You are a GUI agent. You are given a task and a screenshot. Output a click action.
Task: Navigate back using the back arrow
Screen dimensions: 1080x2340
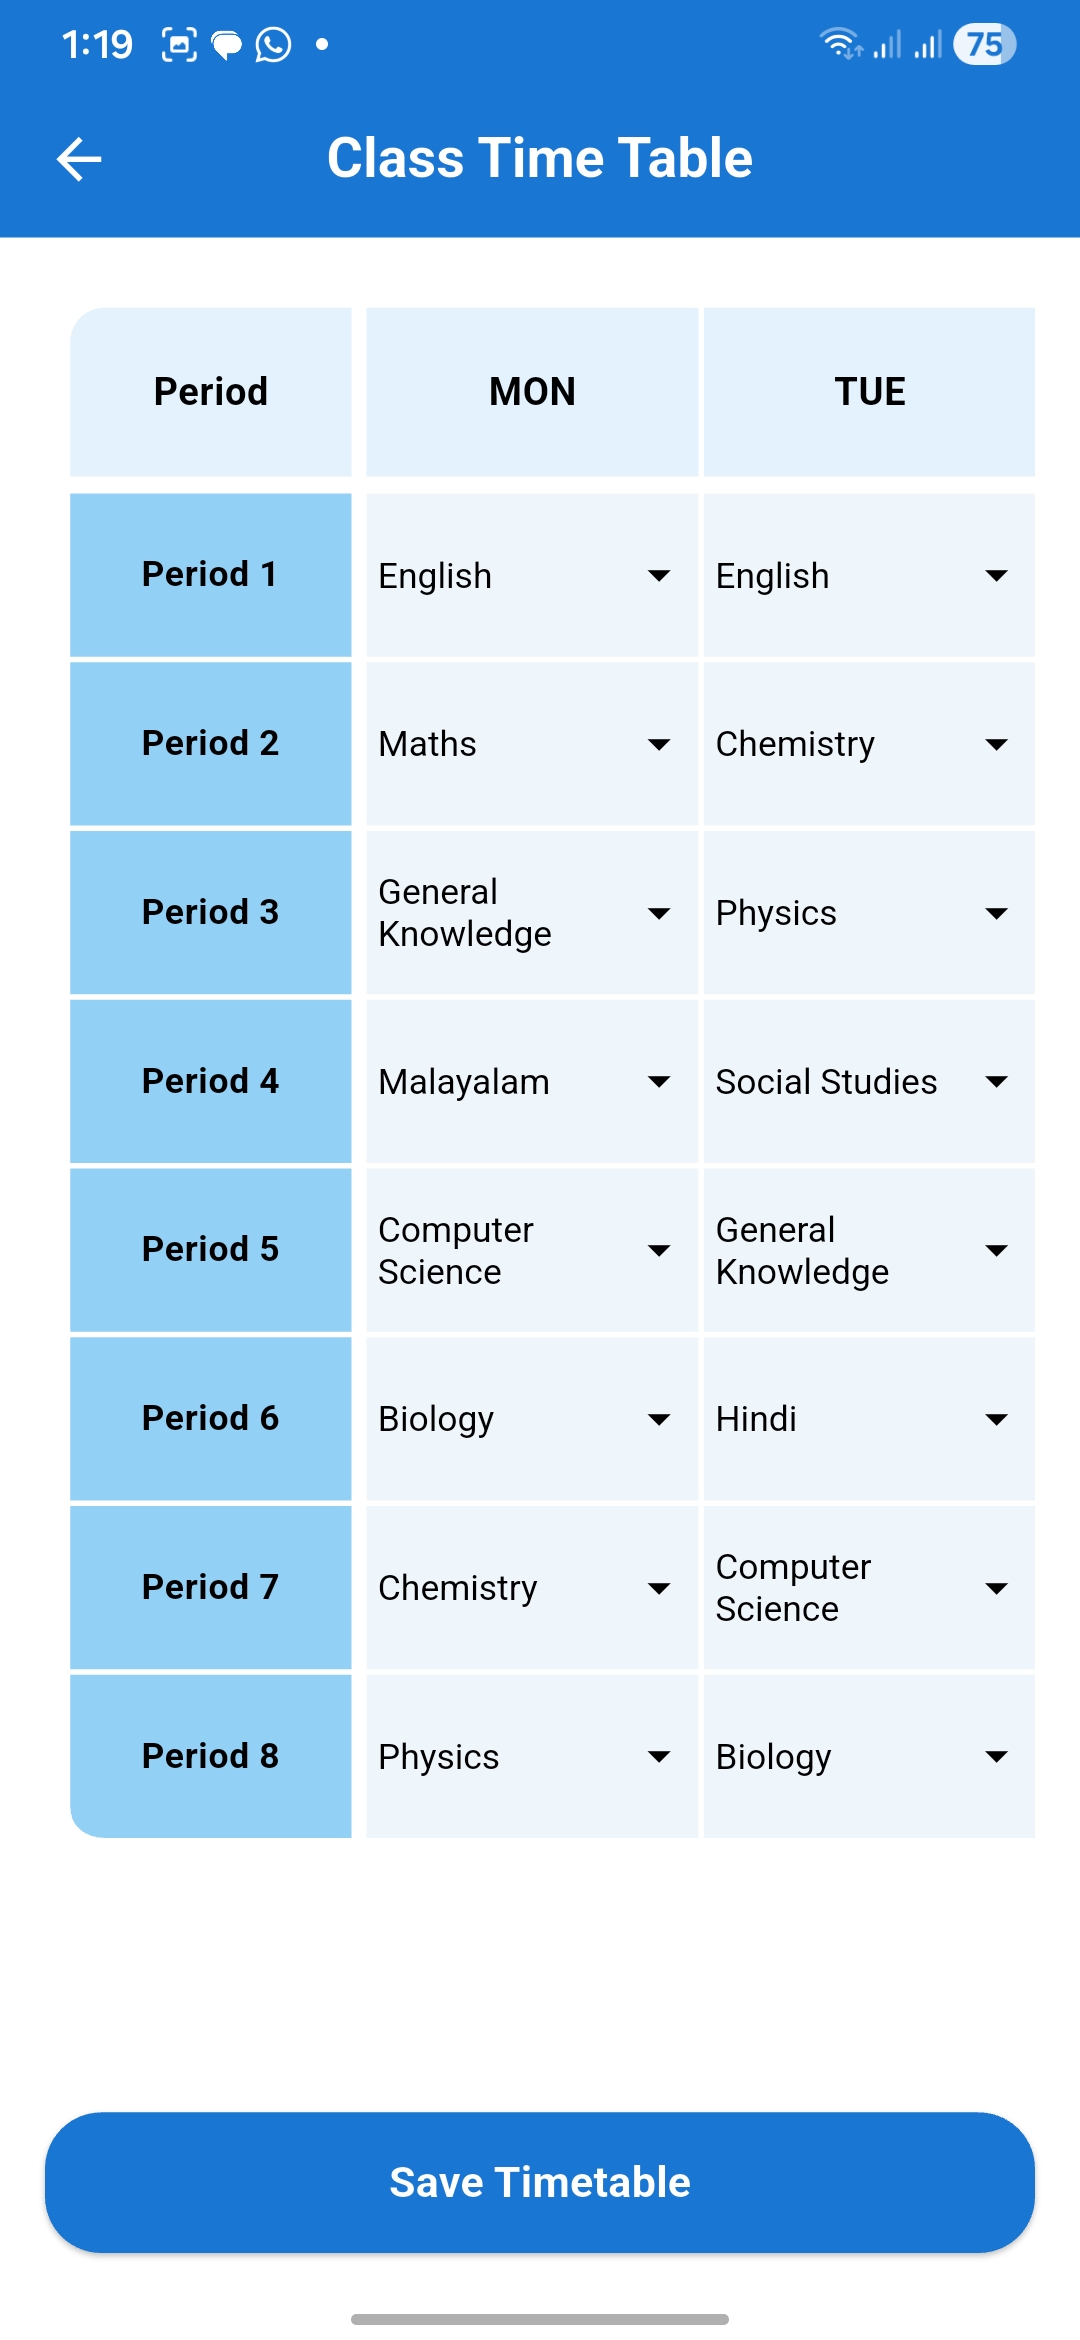click(77, 158)
